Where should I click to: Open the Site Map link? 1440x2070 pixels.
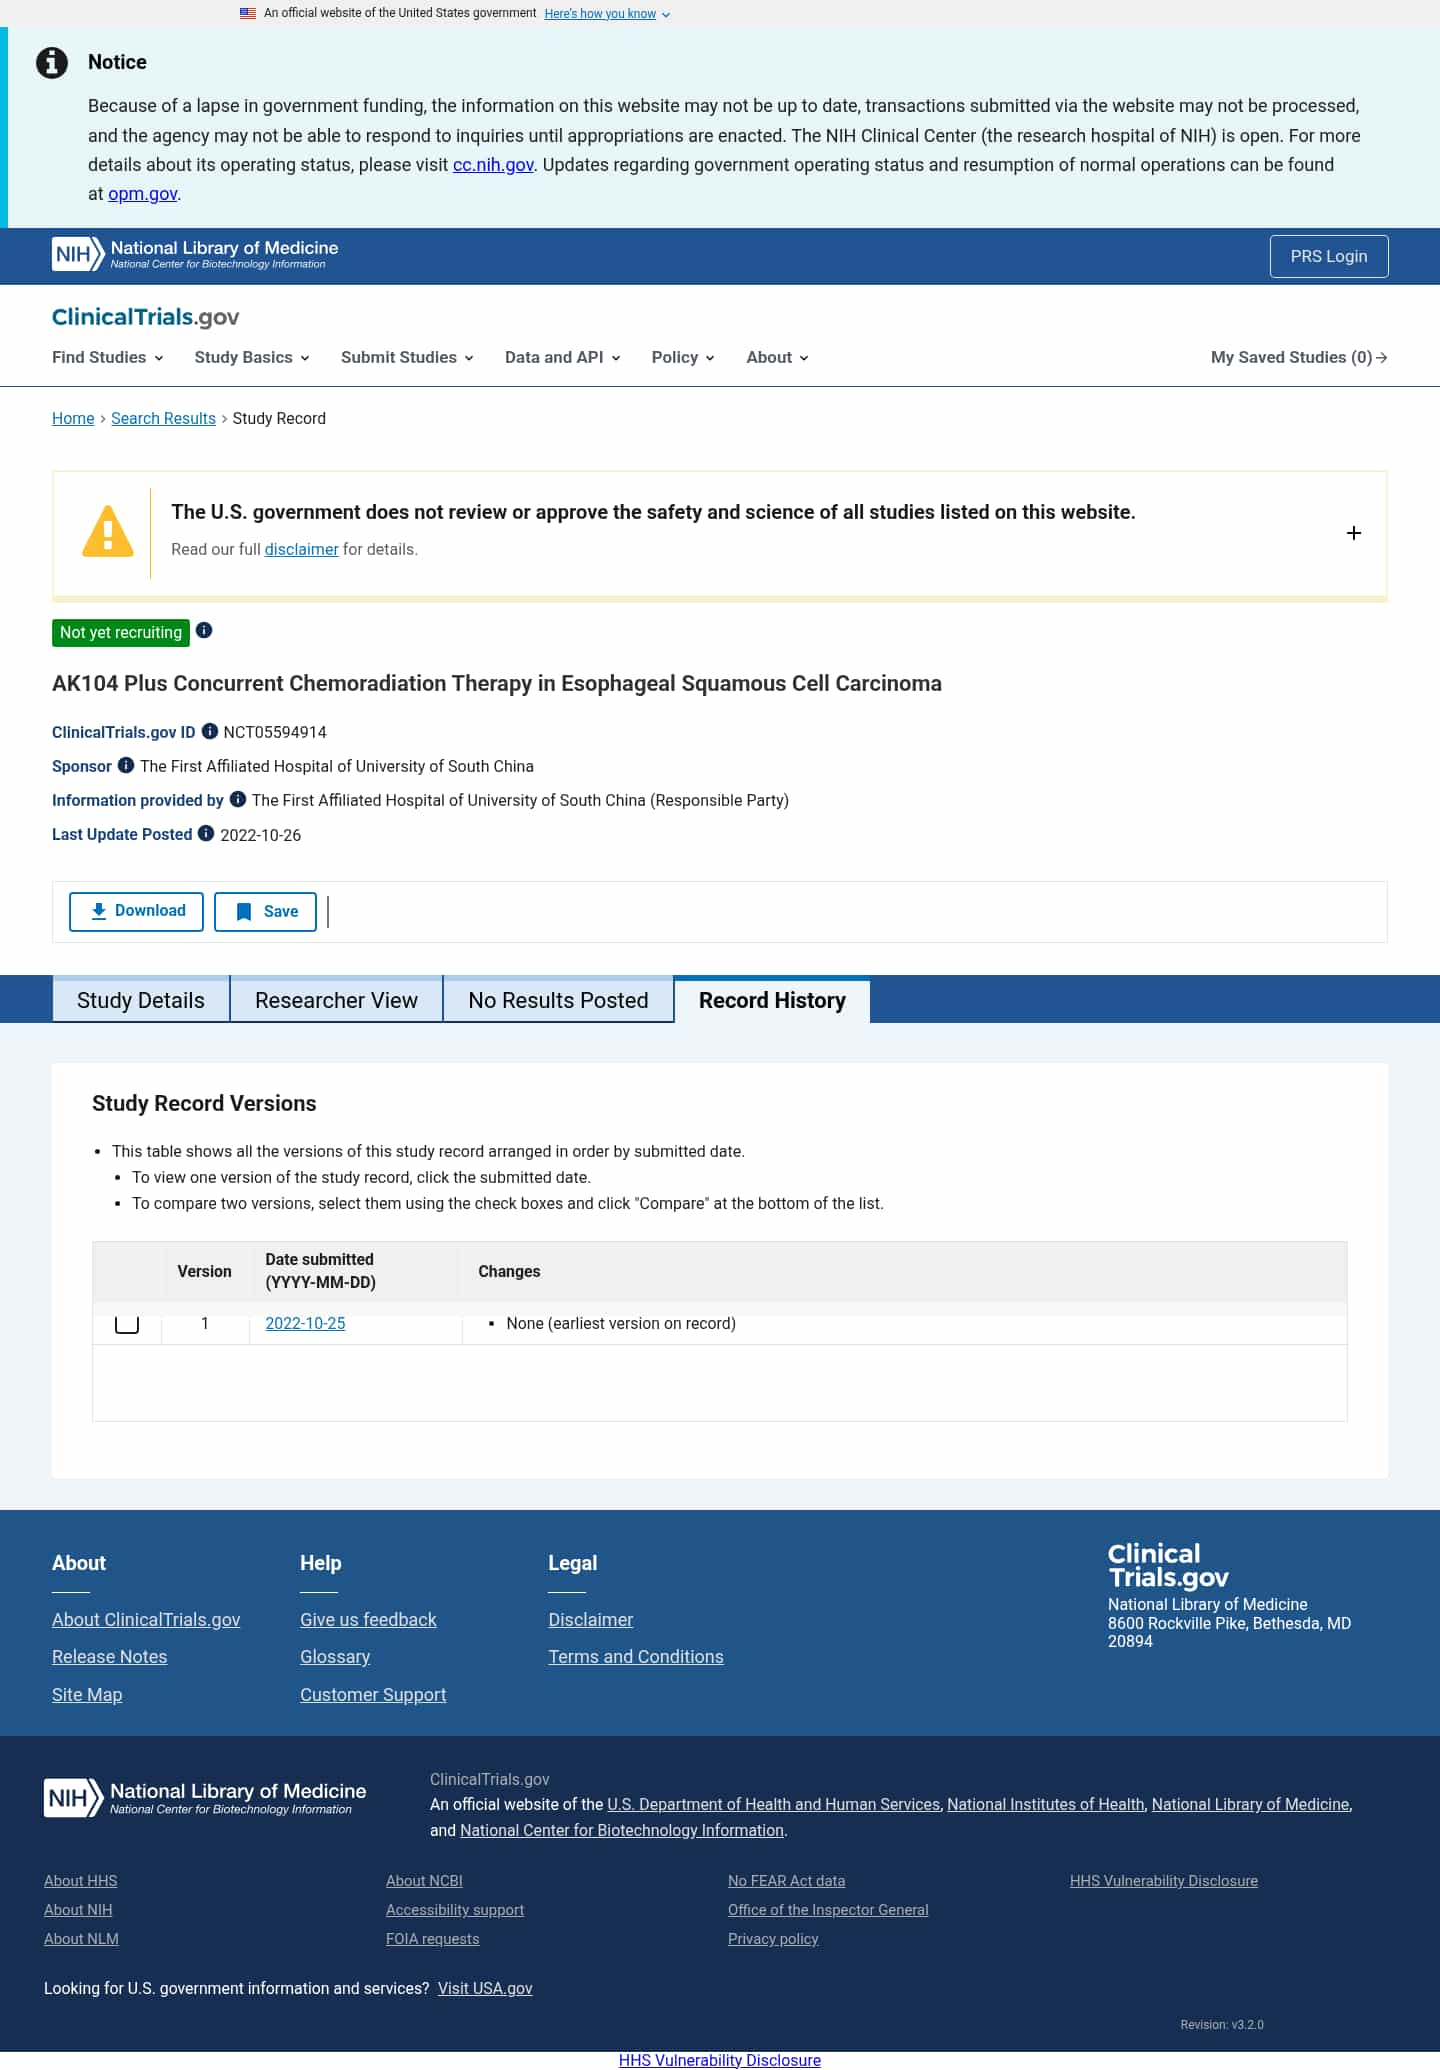[x=87, y=1694]
